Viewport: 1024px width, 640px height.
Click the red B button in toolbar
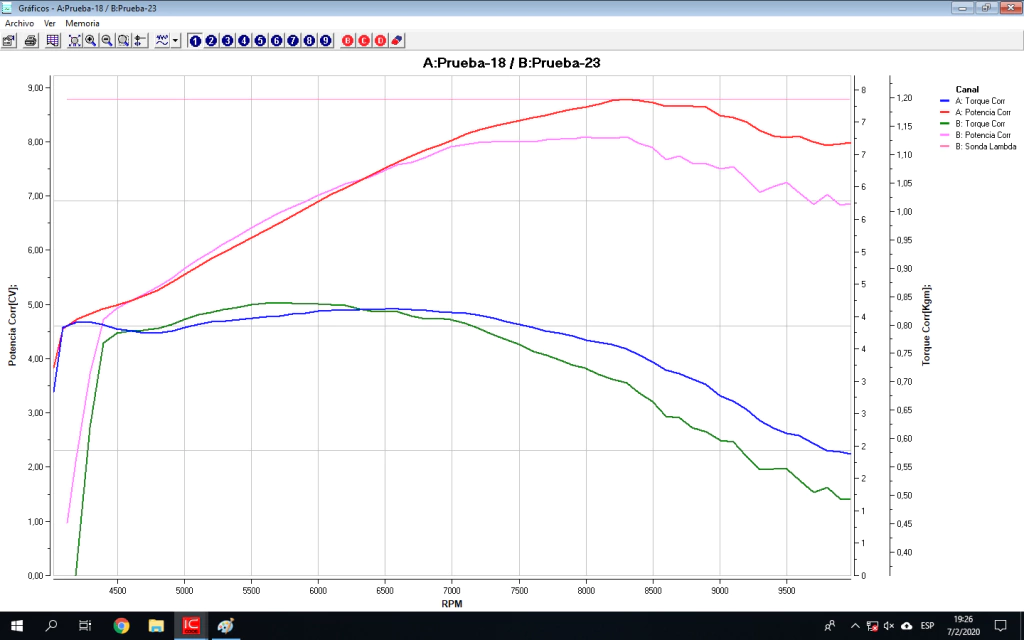click(x=348, y=41)
